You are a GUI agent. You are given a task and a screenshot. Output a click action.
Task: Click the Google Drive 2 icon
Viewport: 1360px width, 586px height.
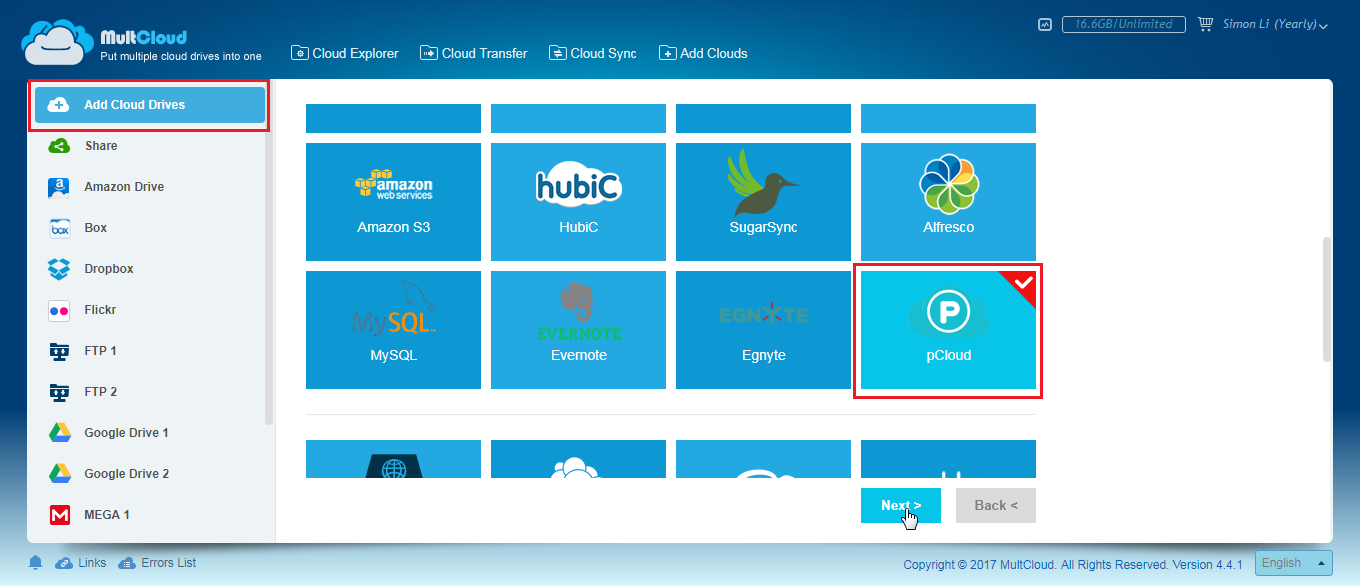[59, 474]
